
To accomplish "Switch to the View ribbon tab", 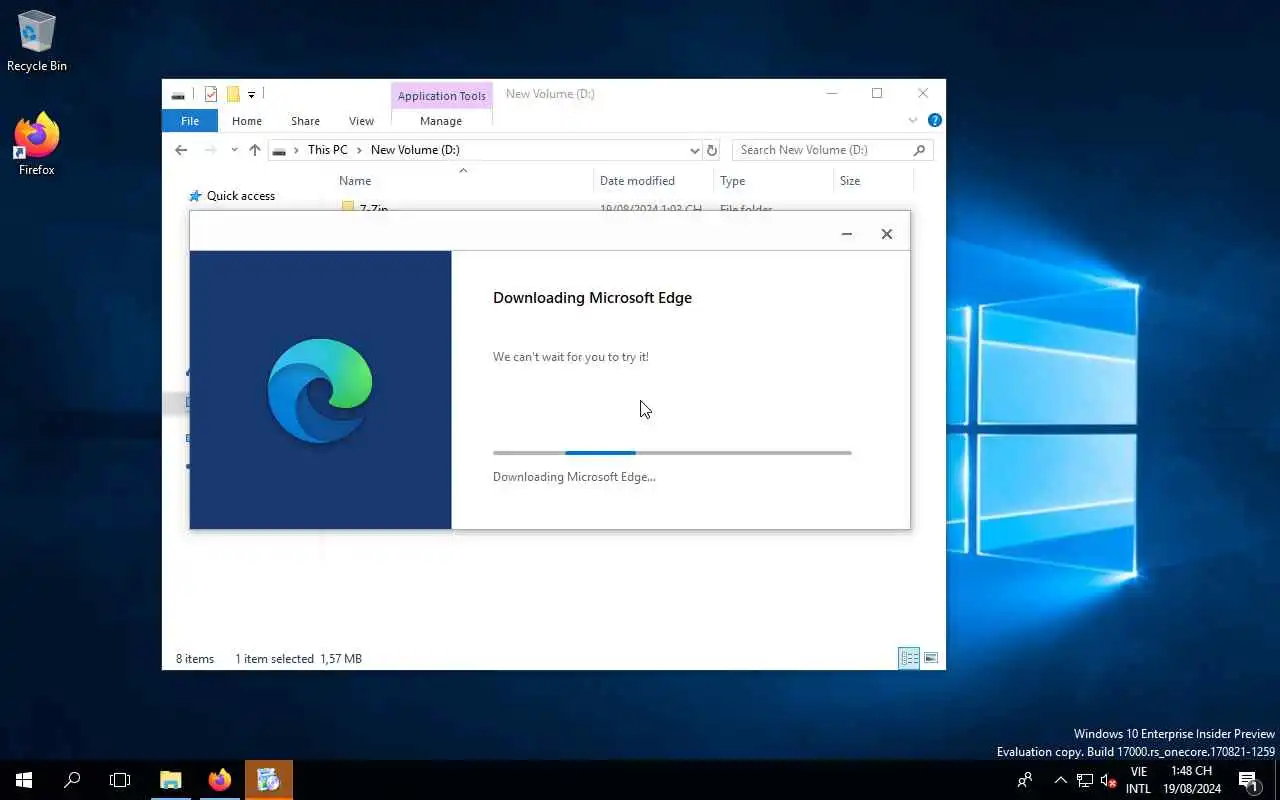I will click(361, 121).
